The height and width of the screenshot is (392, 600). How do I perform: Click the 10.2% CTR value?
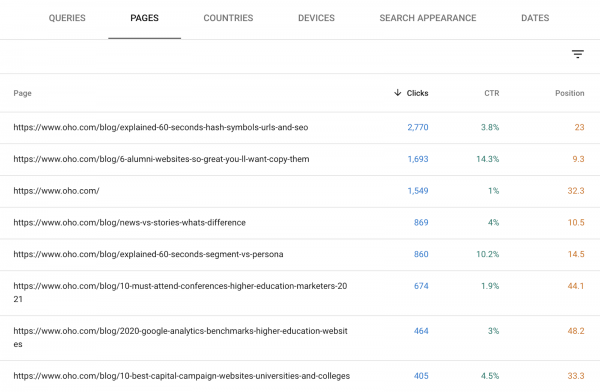point(488,254)
